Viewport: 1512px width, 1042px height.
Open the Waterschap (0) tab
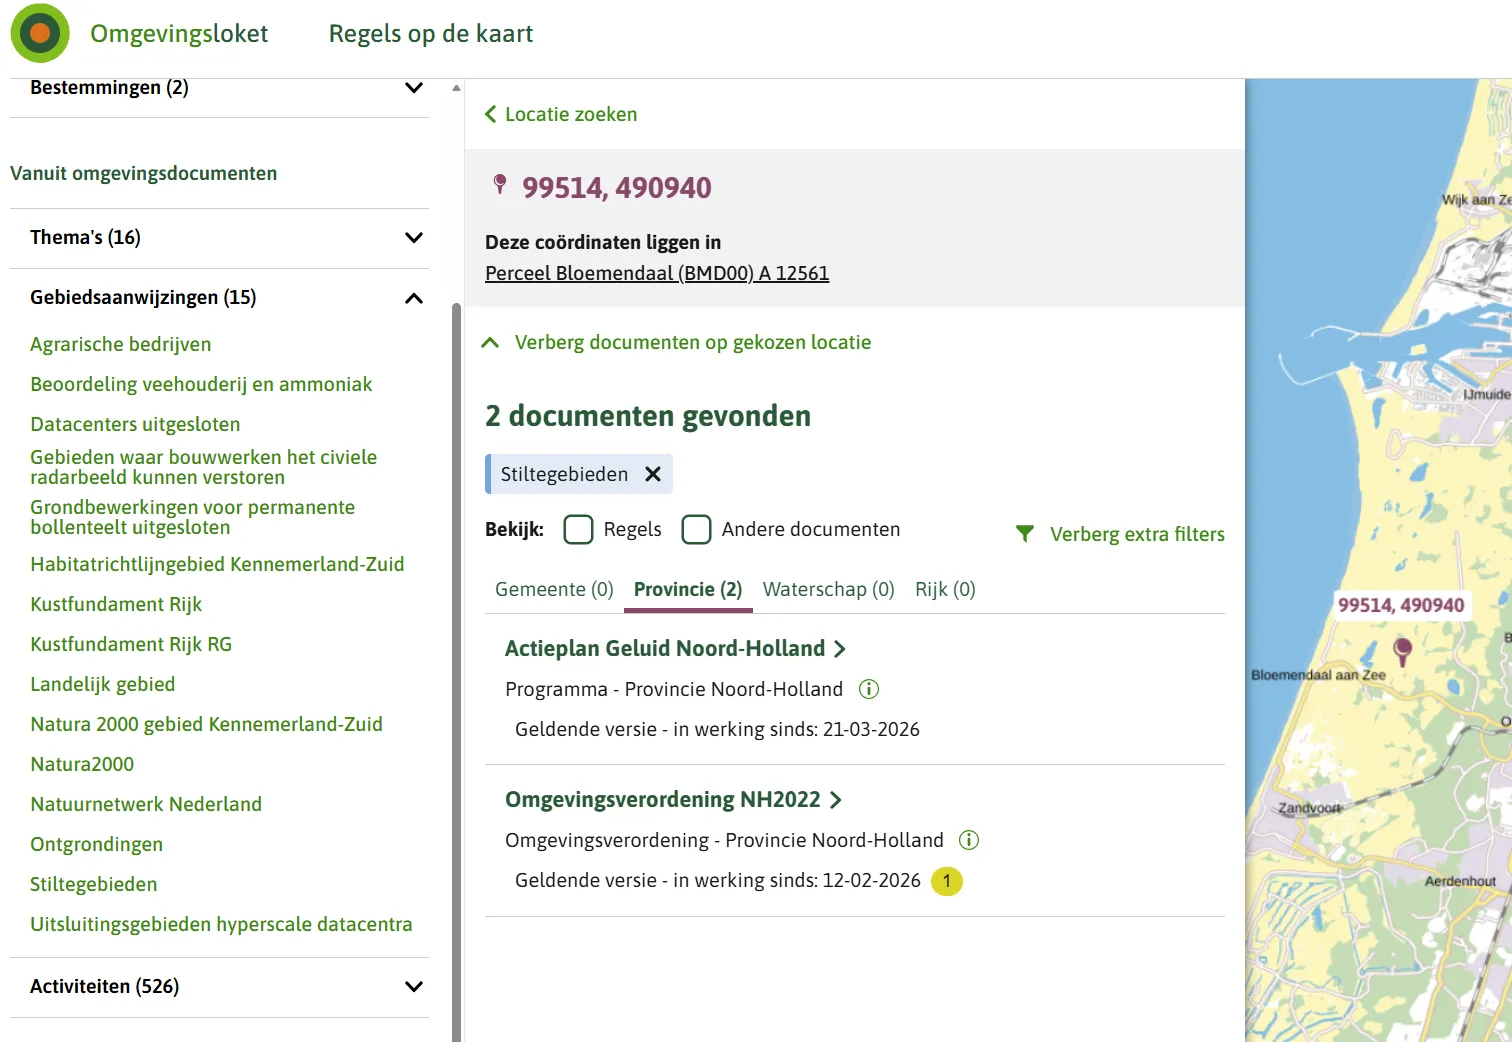coord(829,589)
